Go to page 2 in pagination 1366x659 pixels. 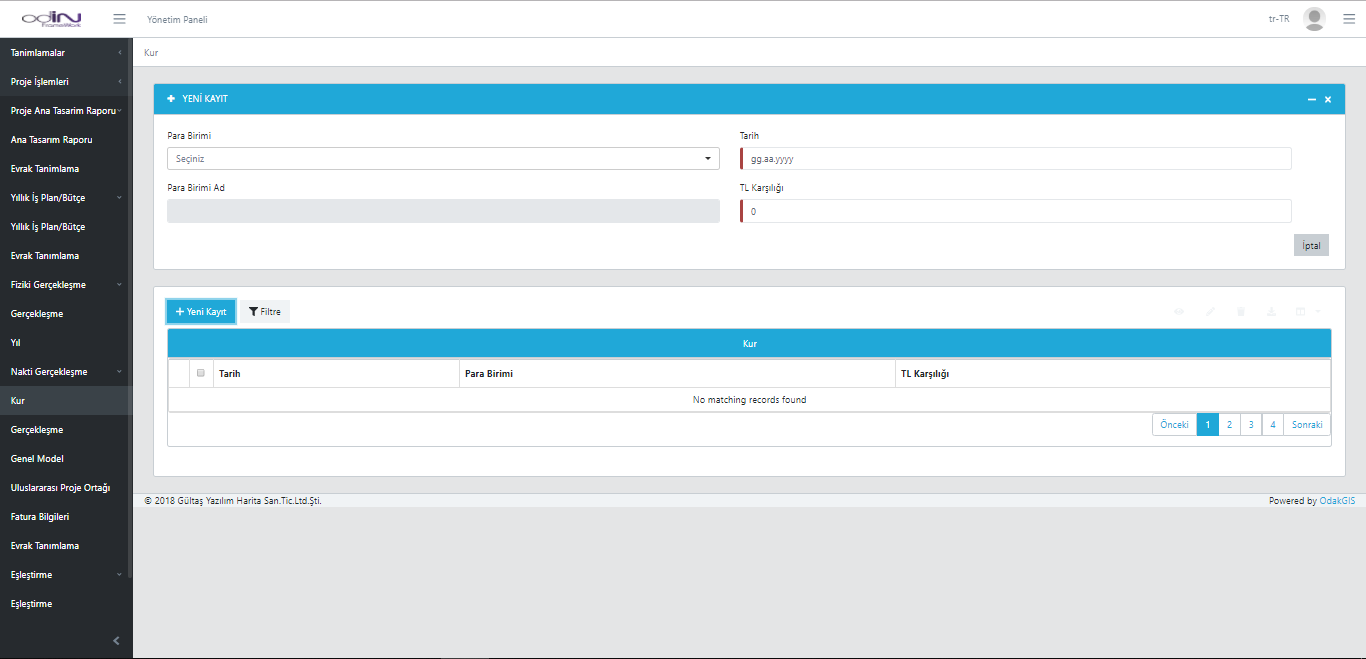click(x=1229, y=425)
